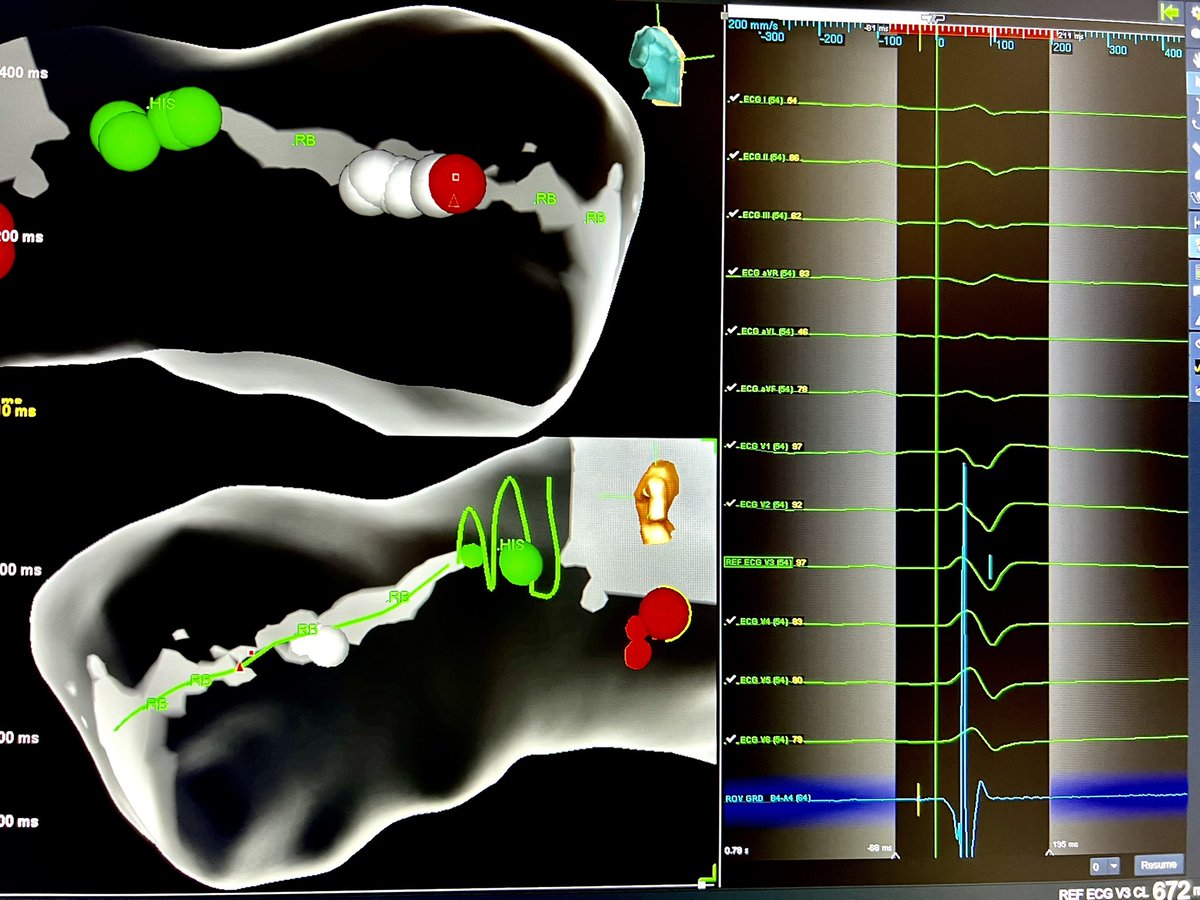This screenshot has width=1200, height=900.
Task: Toggle the ECG aVL trace checkmark
Action: (732, 330)
